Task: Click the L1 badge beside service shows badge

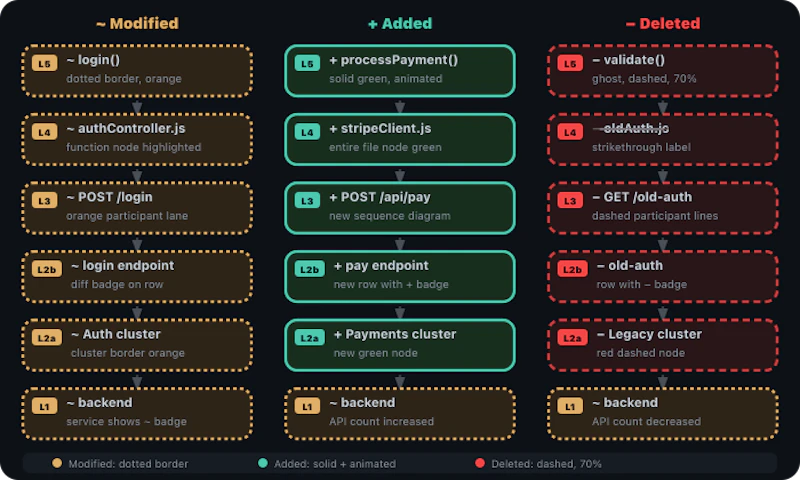Action: [x=44, y=407]
